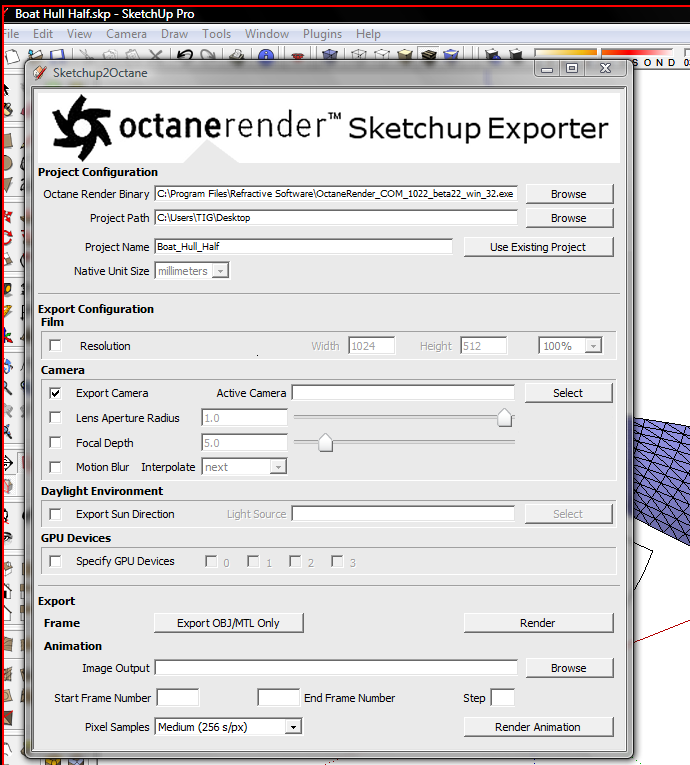Image resolution: width=690 pixels, height=765 pixels.
Task: Browse for Project Path
Action: click(569, 218)
